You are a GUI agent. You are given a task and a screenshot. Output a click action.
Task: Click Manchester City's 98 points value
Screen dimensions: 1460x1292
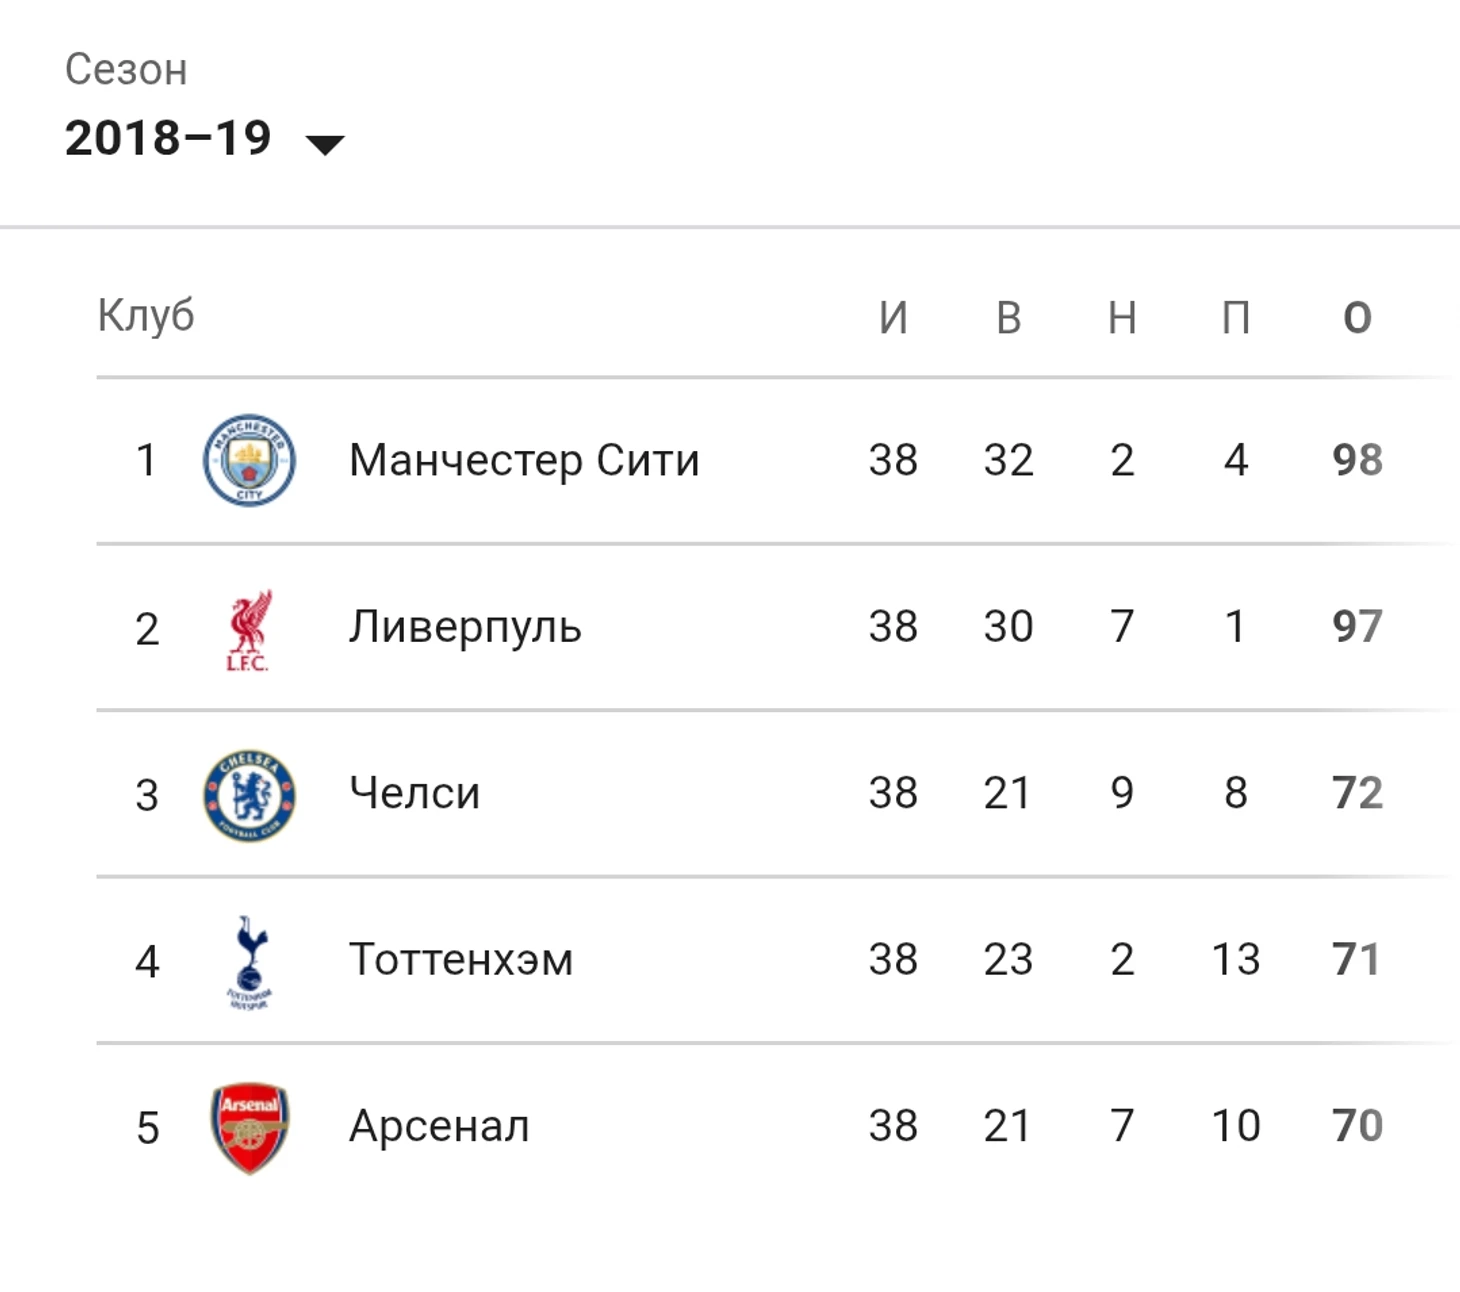(1357, 460)
